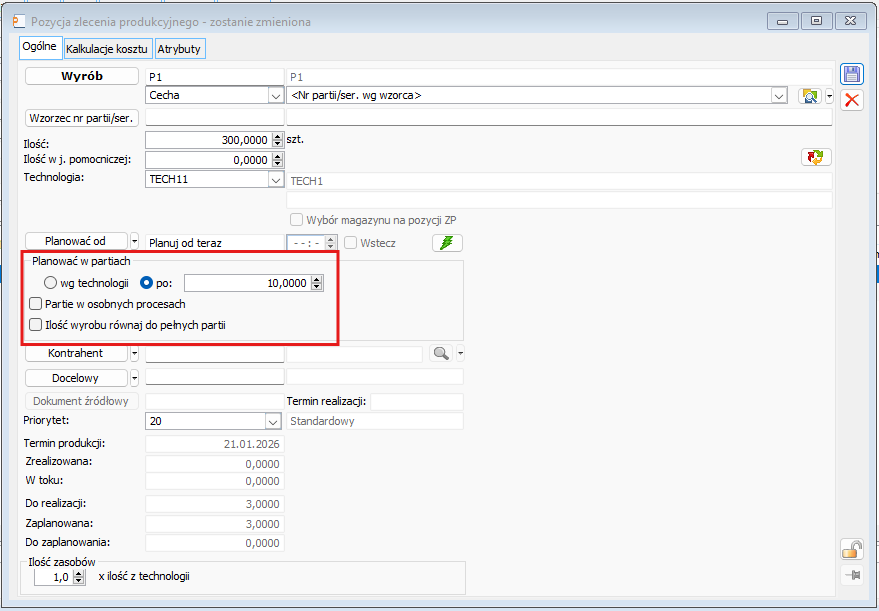The image size is (879, 611).
Task: Check 'Ilość wyrobu równaj do pełnych partii'
Action: pyautogui.click(x=37, y=324)
